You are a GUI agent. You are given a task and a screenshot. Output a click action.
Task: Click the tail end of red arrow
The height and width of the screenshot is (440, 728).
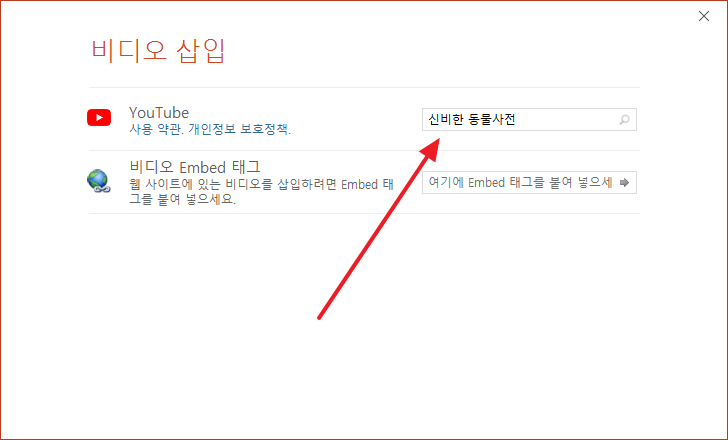pos(319,317)
